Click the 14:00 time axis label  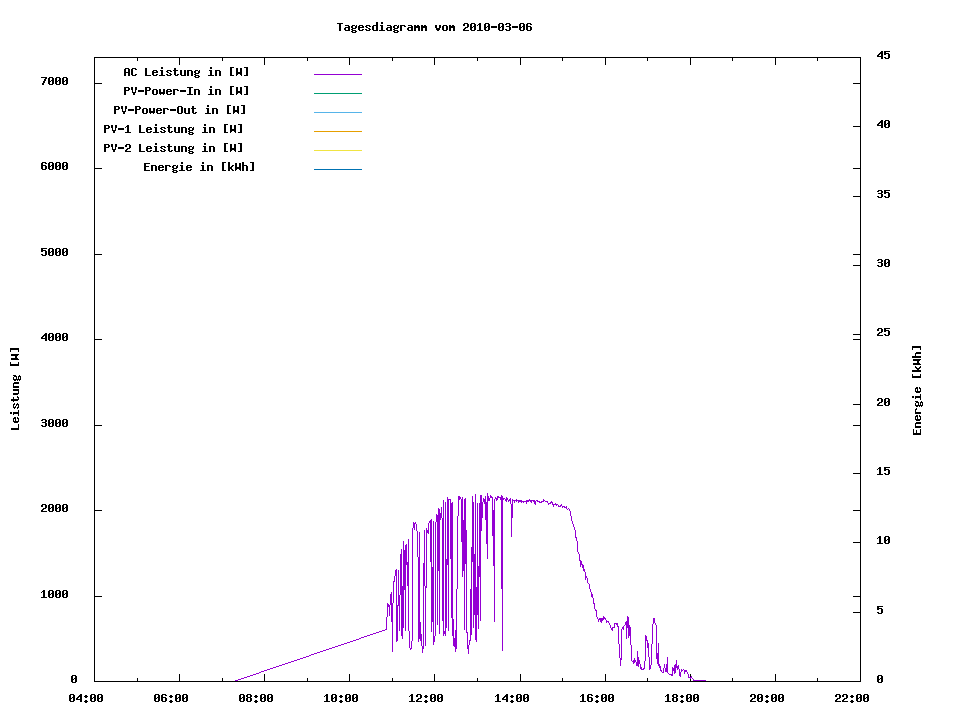coord(511,698)
